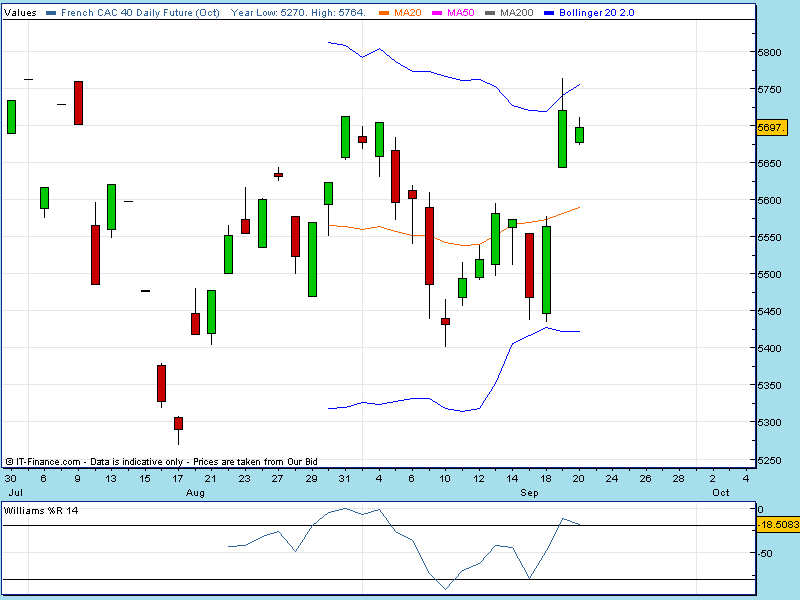Image resolution: width=800 pixels, height=600 pixels.
Task: Click the Jul month label on time axis
Action: click(x=15, y=493)
